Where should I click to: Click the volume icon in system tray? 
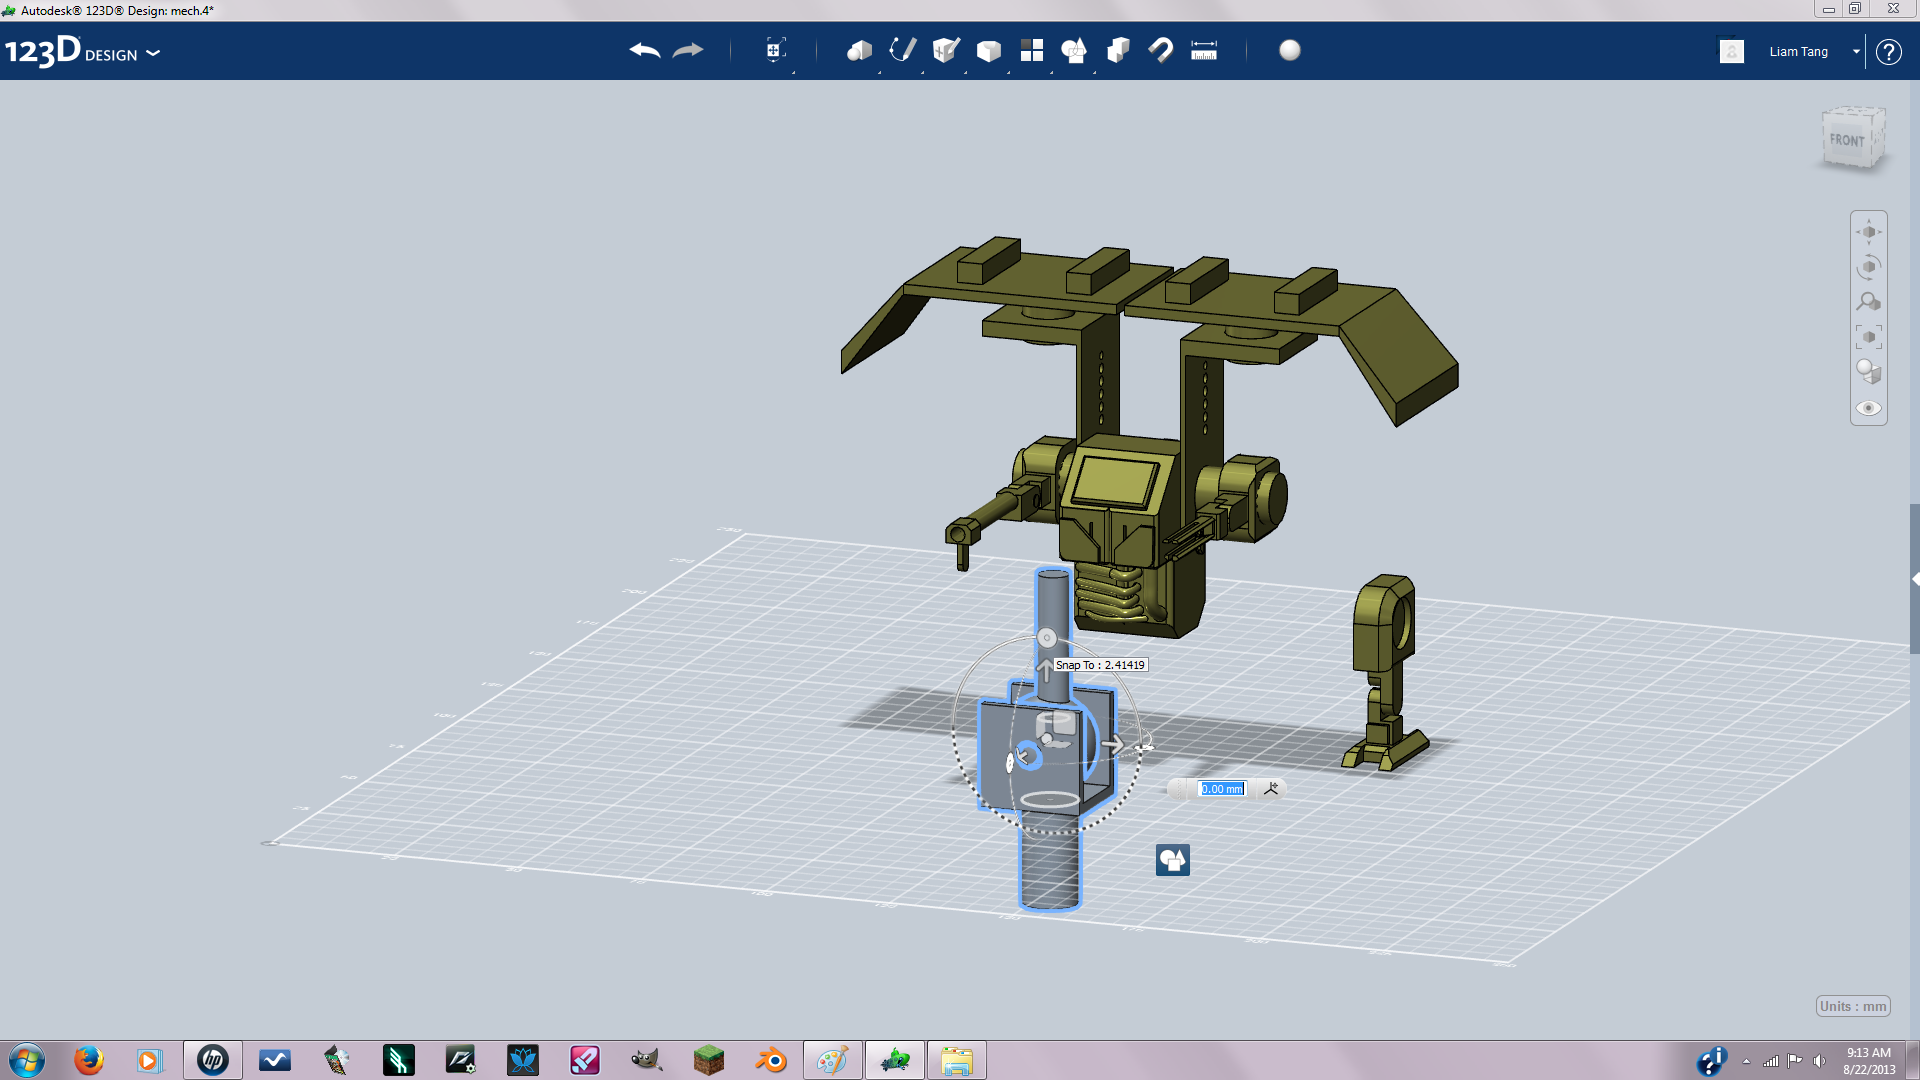click(x=1819, y=1061)
